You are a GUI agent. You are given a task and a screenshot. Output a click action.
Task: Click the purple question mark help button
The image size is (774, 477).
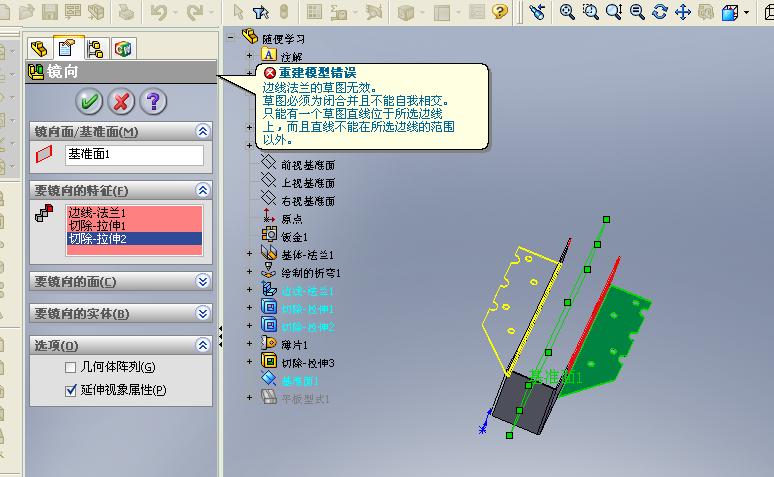(154, 102)
